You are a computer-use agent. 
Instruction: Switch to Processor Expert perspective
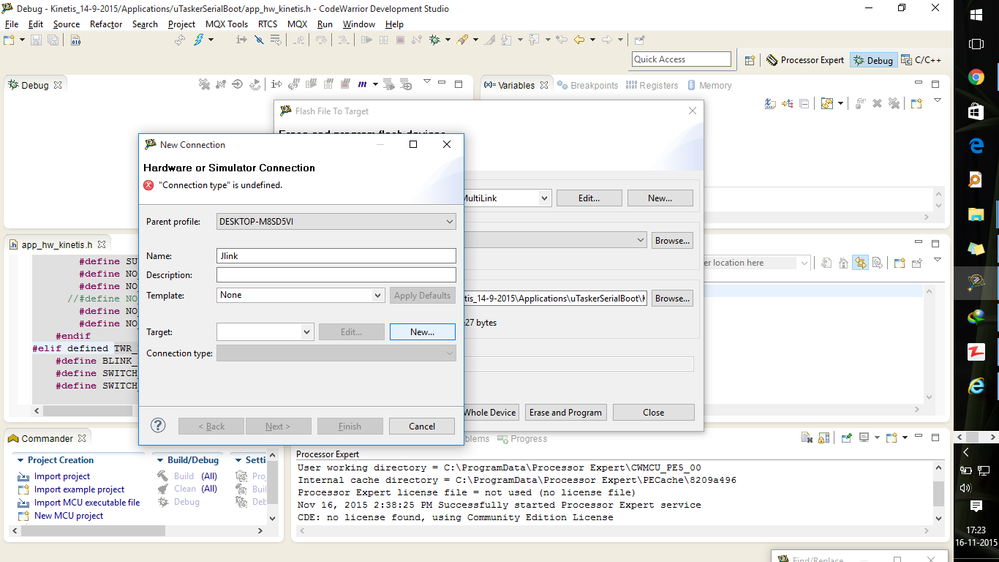point(805,60)
